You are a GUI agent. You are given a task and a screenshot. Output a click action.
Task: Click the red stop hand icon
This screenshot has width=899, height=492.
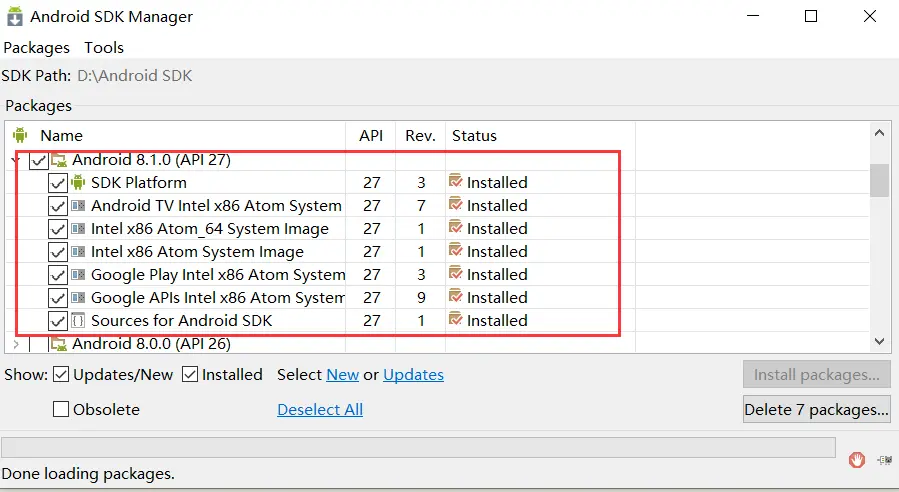point(856,460)
